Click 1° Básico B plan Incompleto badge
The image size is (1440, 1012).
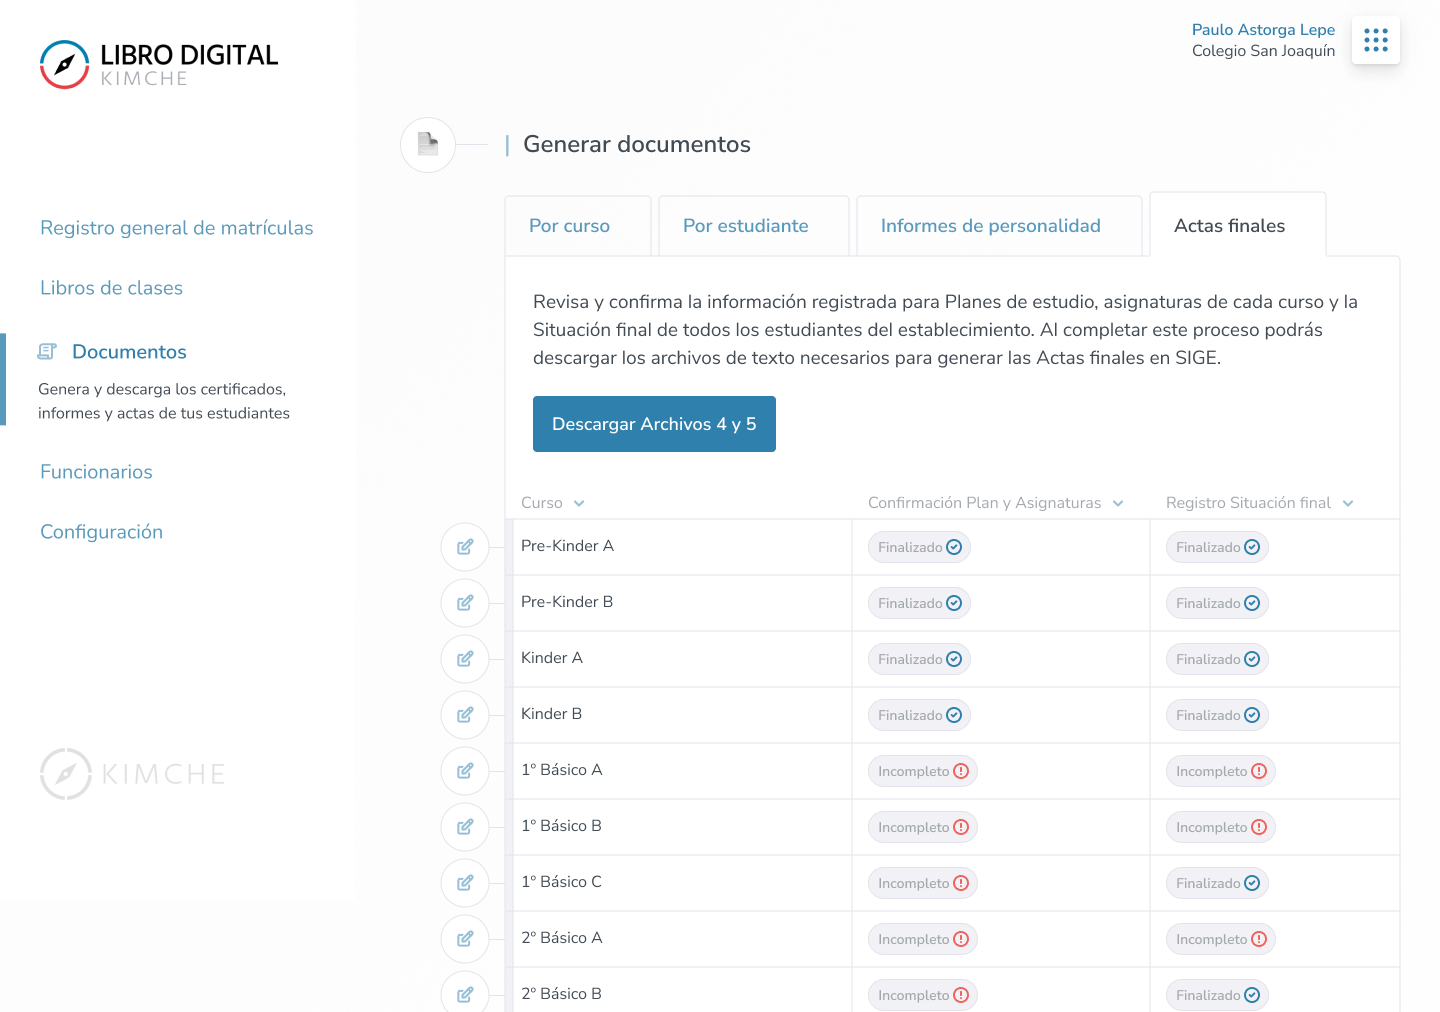point(923,827)
